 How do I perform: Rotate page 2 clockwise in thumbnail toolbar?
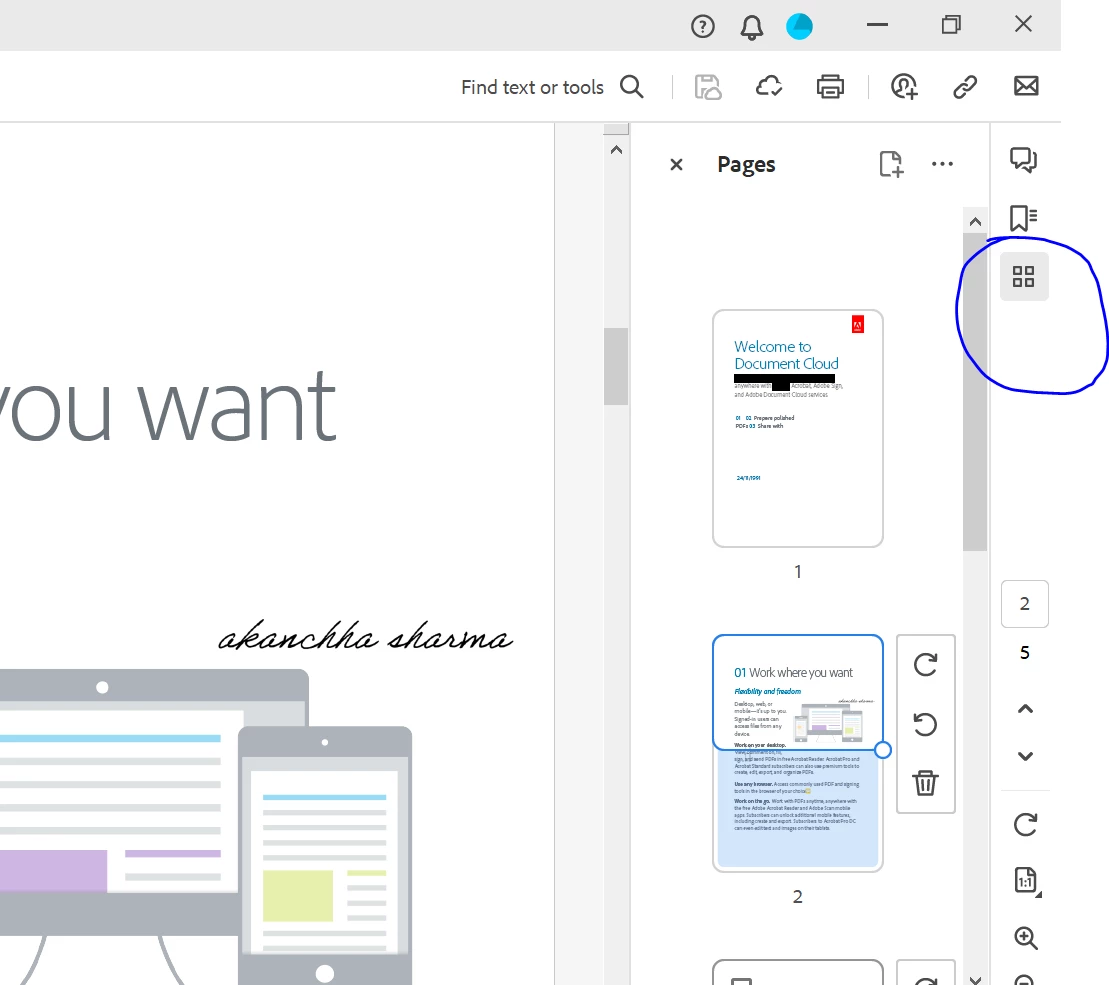(x=925, y=665)
